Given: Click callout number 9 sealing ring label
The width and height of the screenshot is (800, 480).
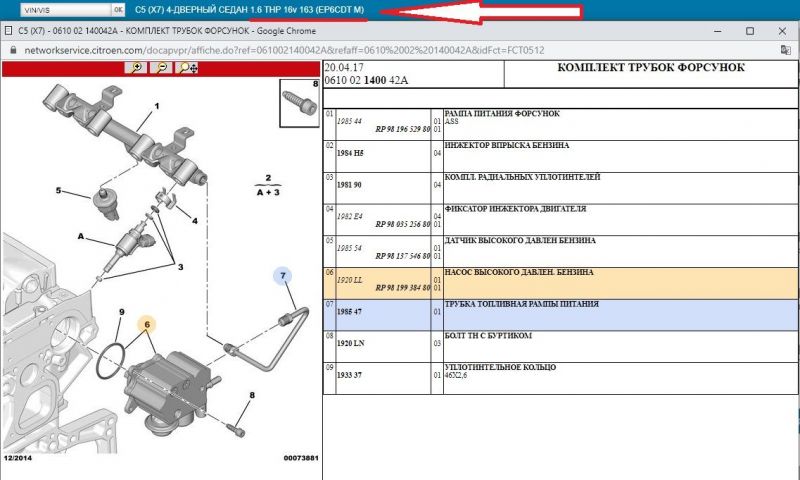Looking at the screenshot, I should [x=121, y=312].
